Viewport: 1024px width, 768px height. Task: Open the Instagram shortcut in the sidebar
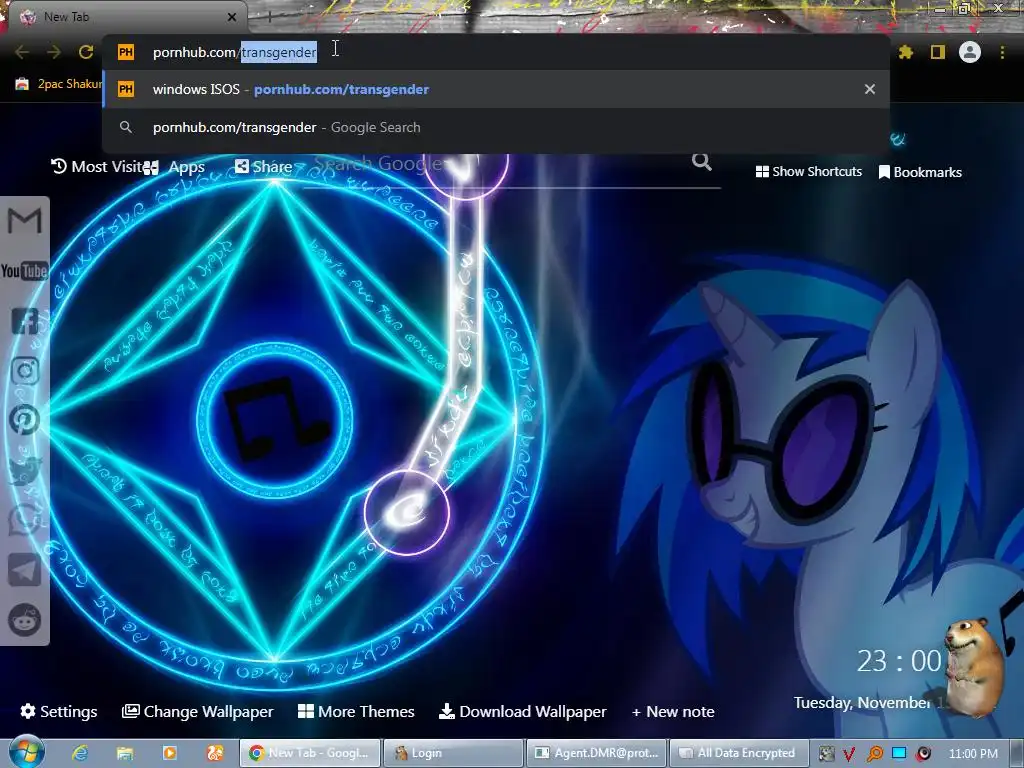point(25,370)
